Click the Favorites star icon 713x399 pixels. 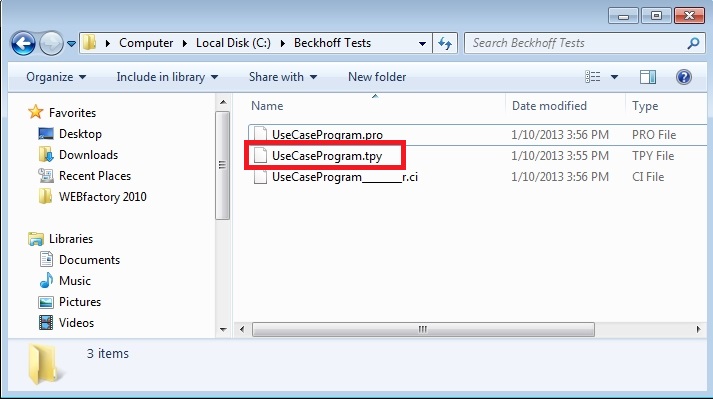pos(35,112)
